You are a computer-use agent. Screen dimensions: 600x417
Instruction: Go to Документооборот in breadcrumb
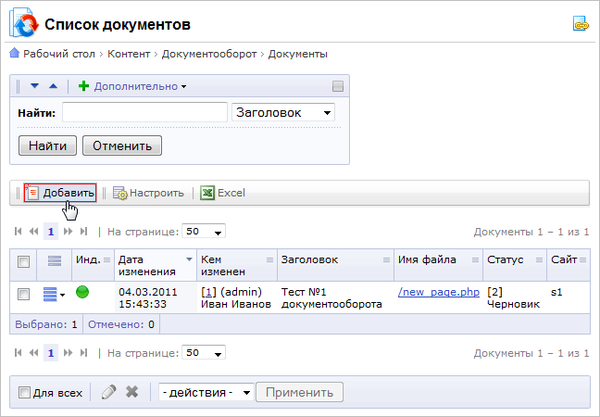tap(218, 53)
